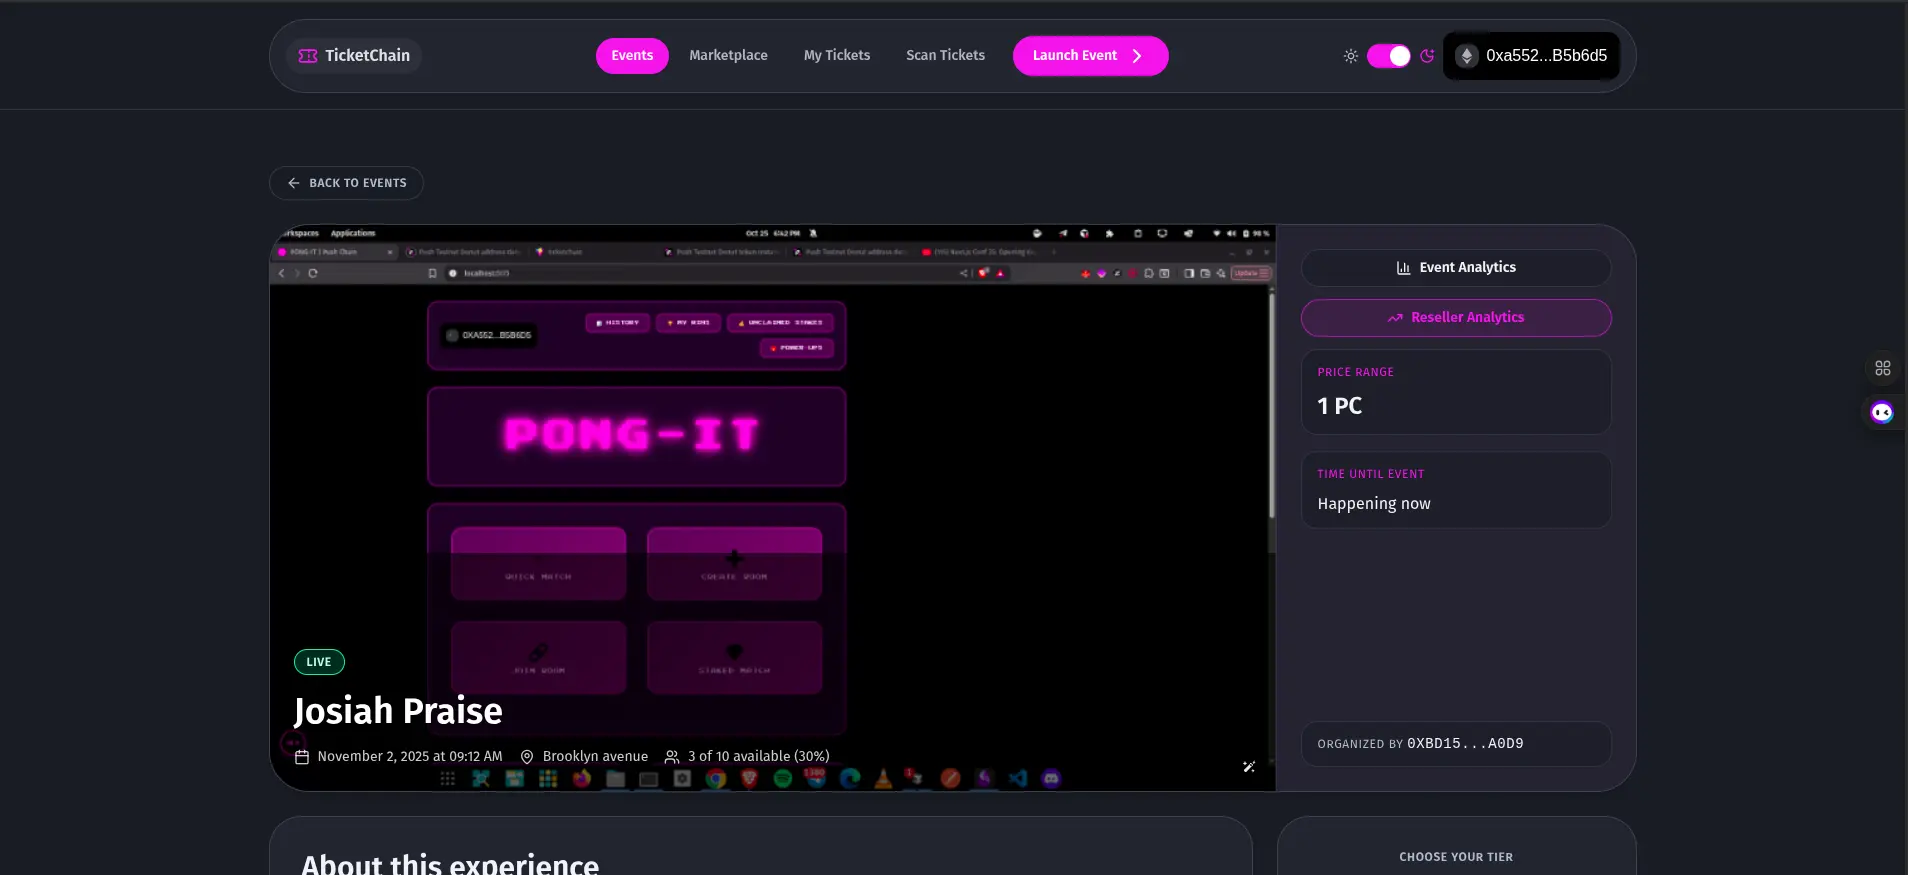Click the TicketChain ticket logo icon
The image size is (1908, 875).
click(308, 56)
